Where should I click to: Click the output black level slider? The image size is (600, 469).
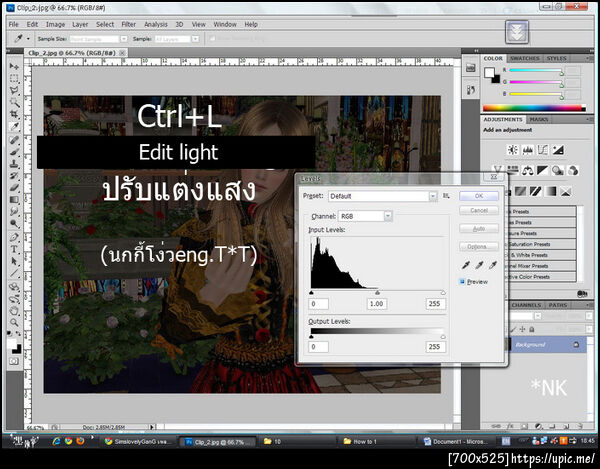point(311,337)
